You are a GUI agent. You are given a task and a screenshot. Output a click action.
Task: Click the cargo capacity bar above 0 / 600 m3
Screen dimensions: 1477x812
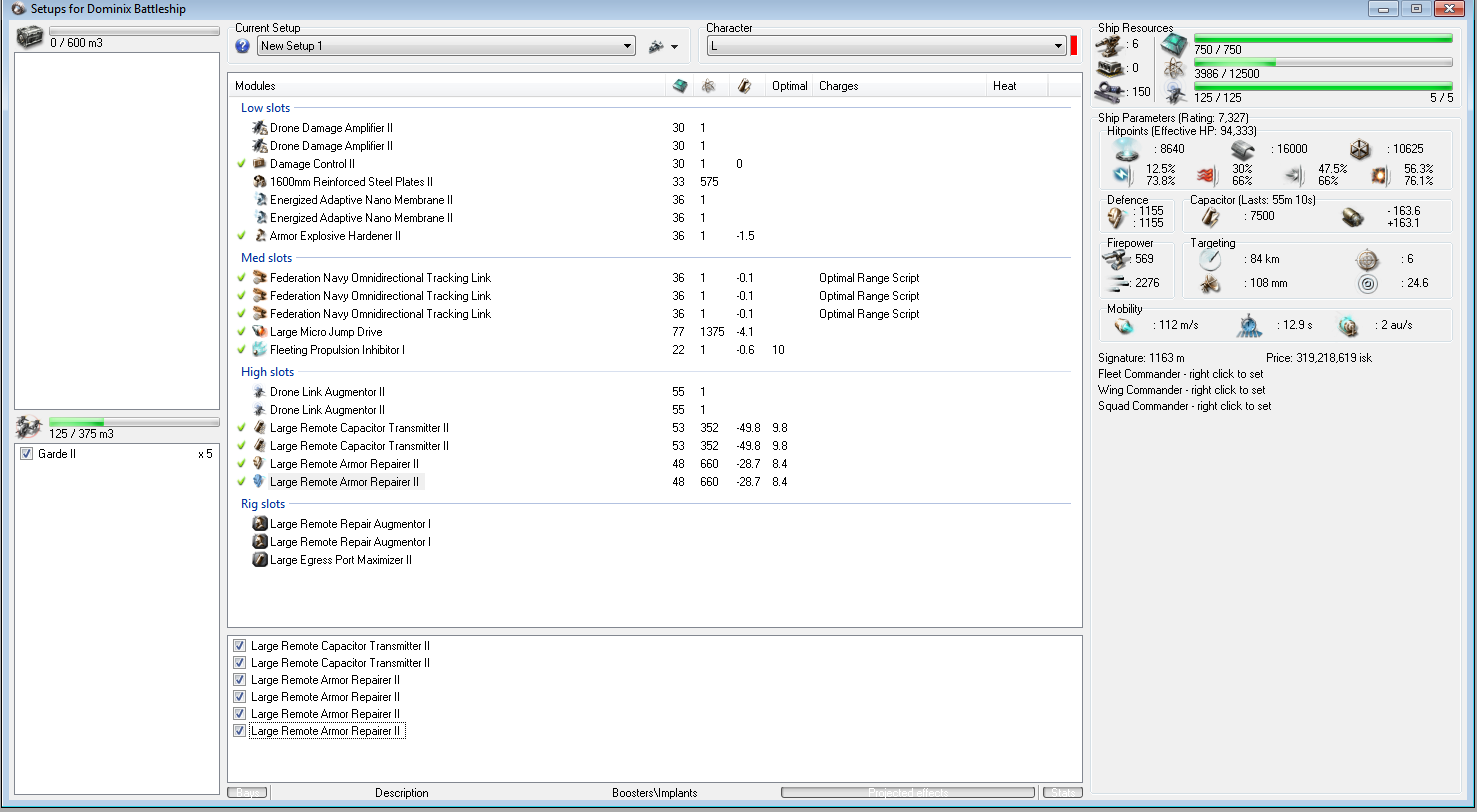(134, 31)
